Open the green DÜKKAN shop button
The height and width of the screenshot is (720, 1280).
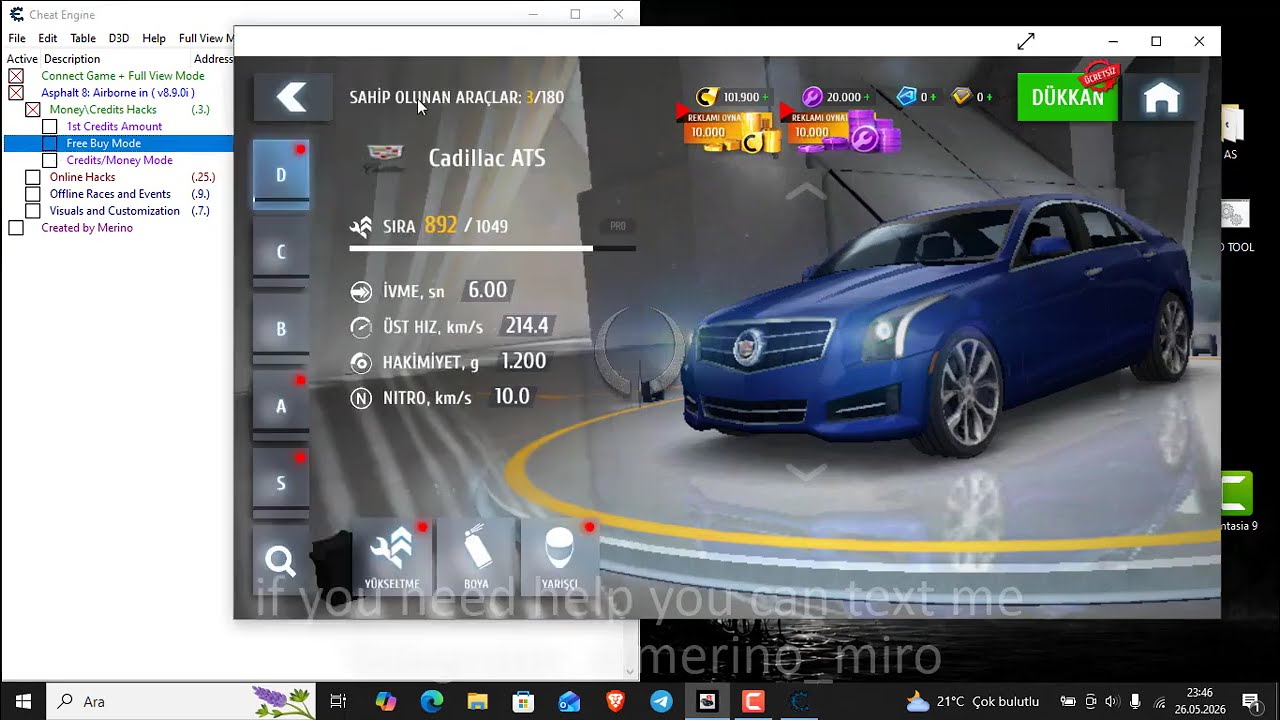coord(1067,97)
